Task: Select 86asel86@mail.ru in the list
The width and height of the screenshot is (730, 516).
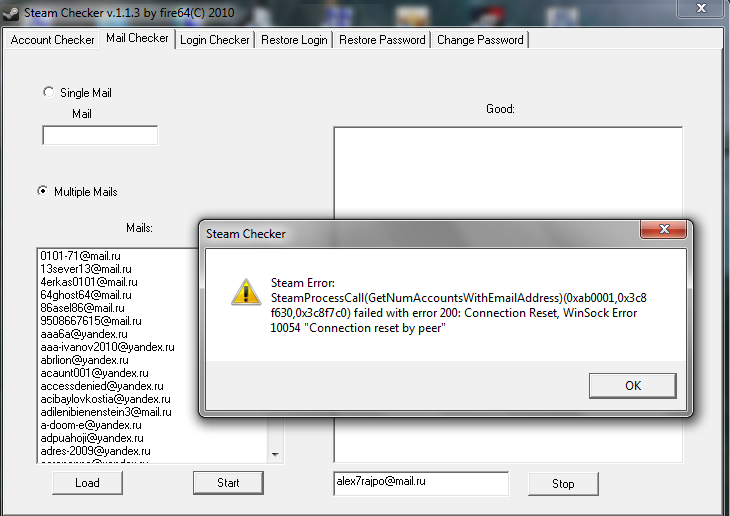Action: click(x=82, y=308)
